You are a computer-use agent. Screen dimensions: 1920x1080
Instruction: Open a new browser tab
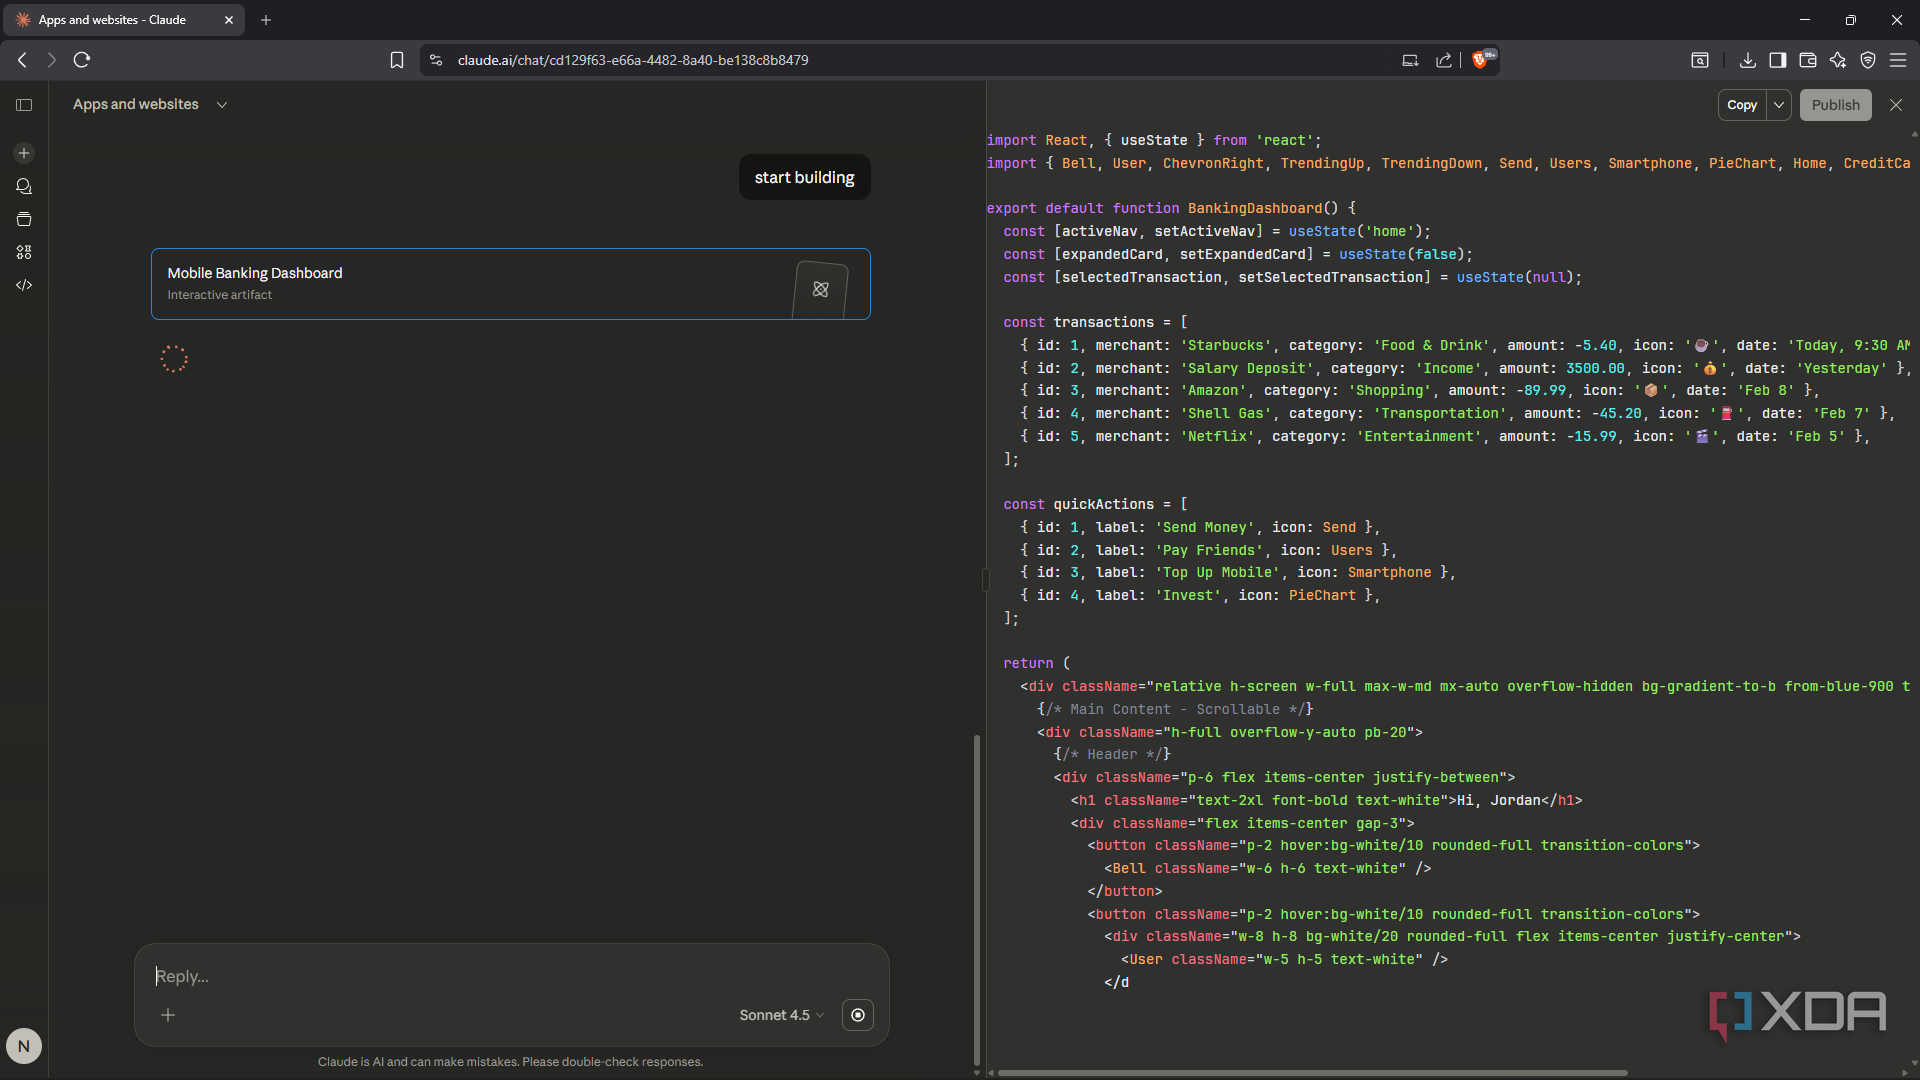(x=266, y=20)
